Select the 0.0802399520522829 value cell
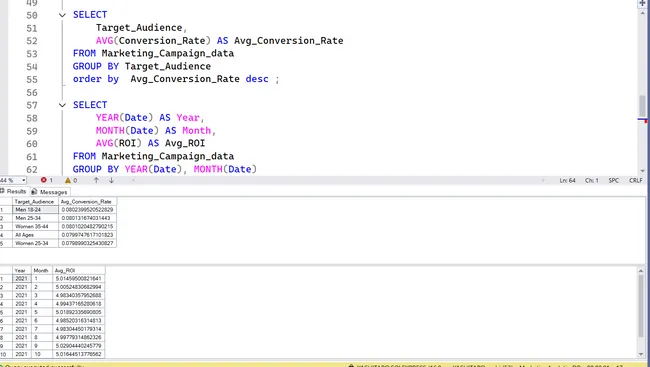 tap(87, 210)
